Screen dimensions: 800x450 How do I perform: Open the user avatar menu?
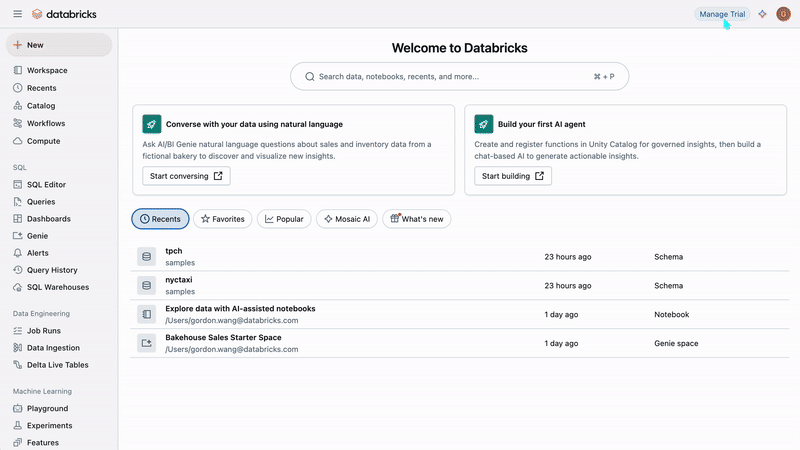[x=783, y=14]
